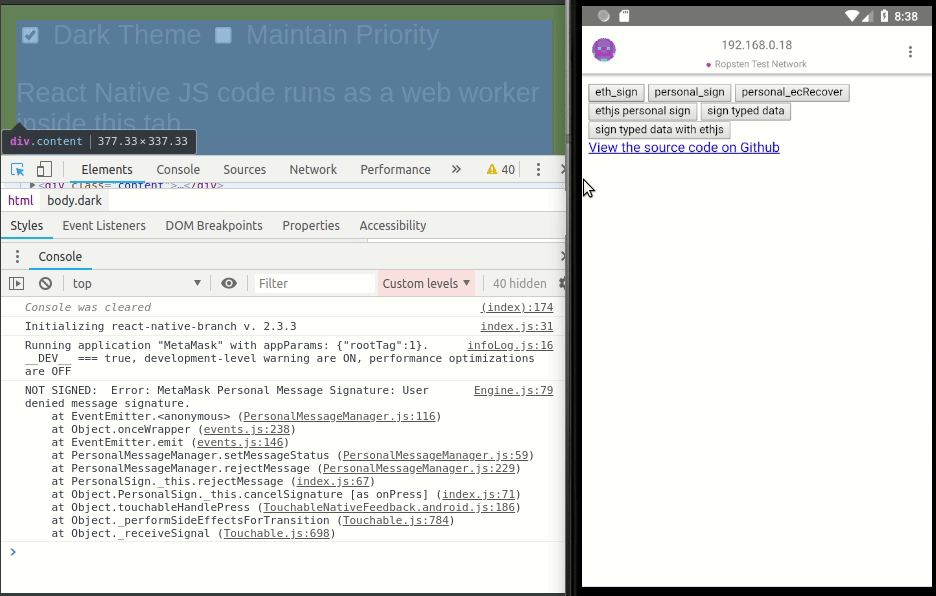The image size is (936, 596).
Task: Tap sign typed data with ethjs button
Action: tap(659, 130)
